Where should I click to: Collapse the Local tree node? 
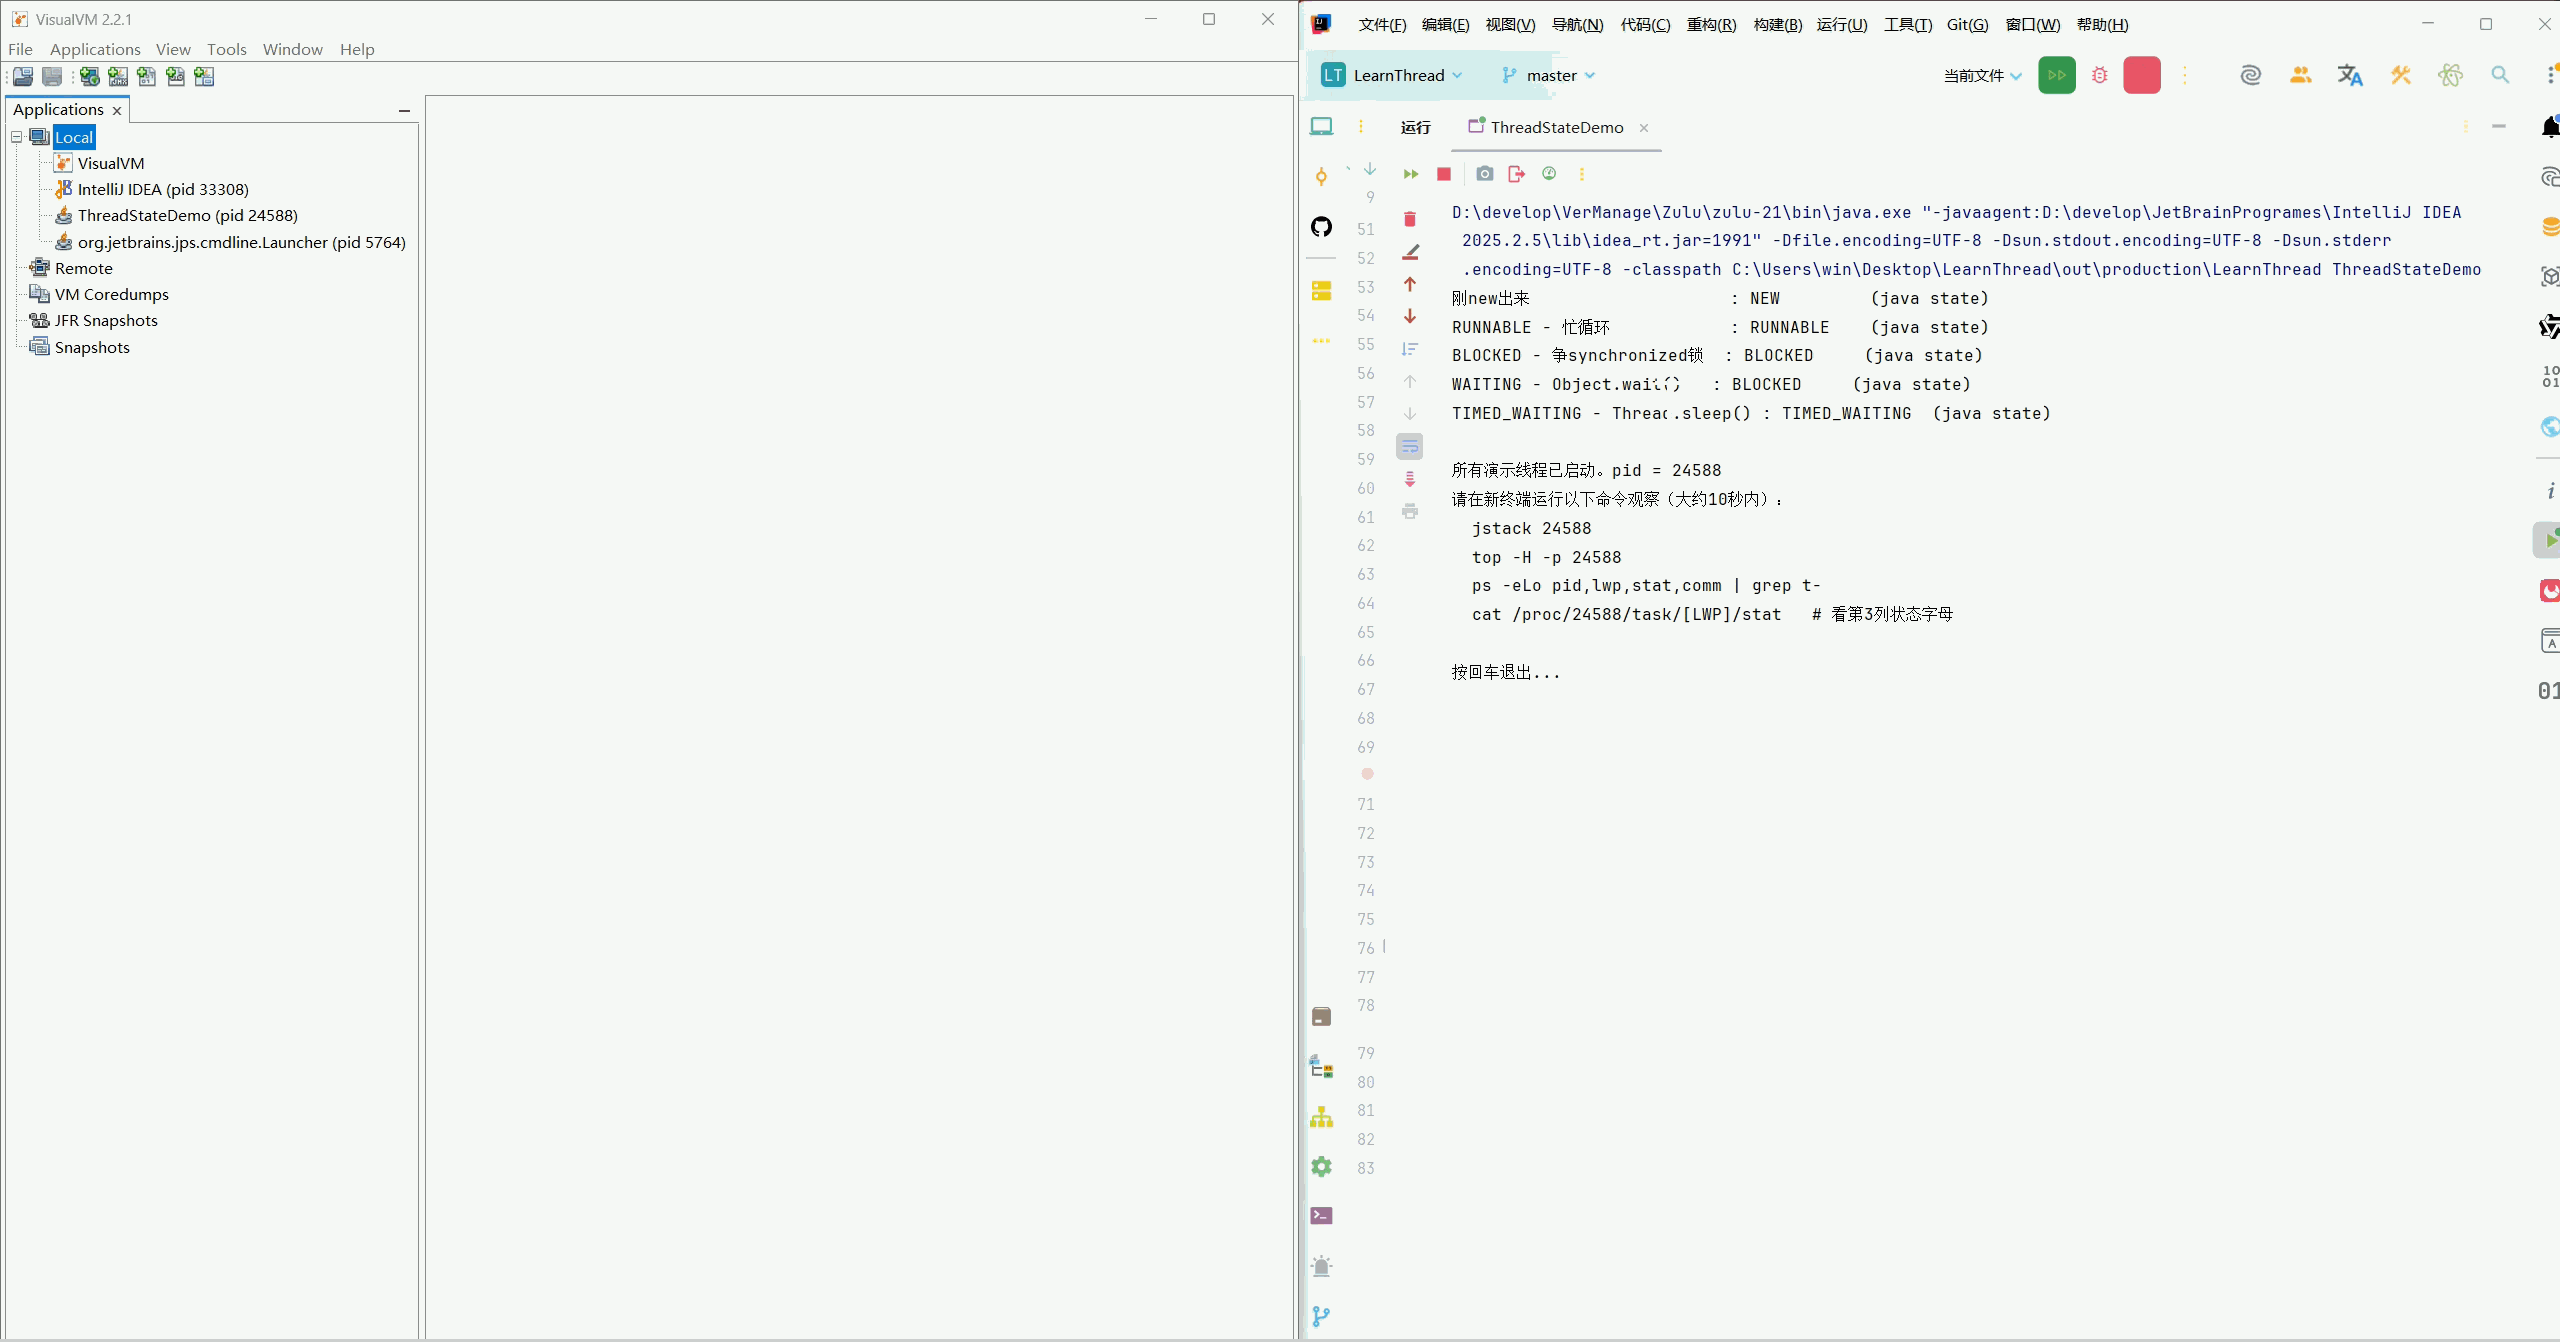(17, 137)
